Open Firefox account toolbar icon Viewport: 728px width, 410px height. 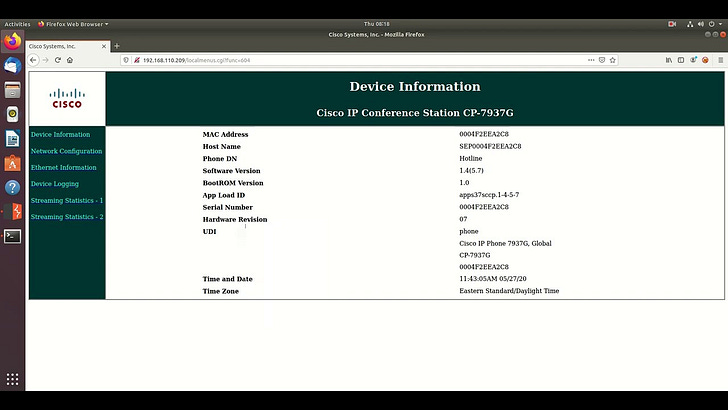click(693, 60)
